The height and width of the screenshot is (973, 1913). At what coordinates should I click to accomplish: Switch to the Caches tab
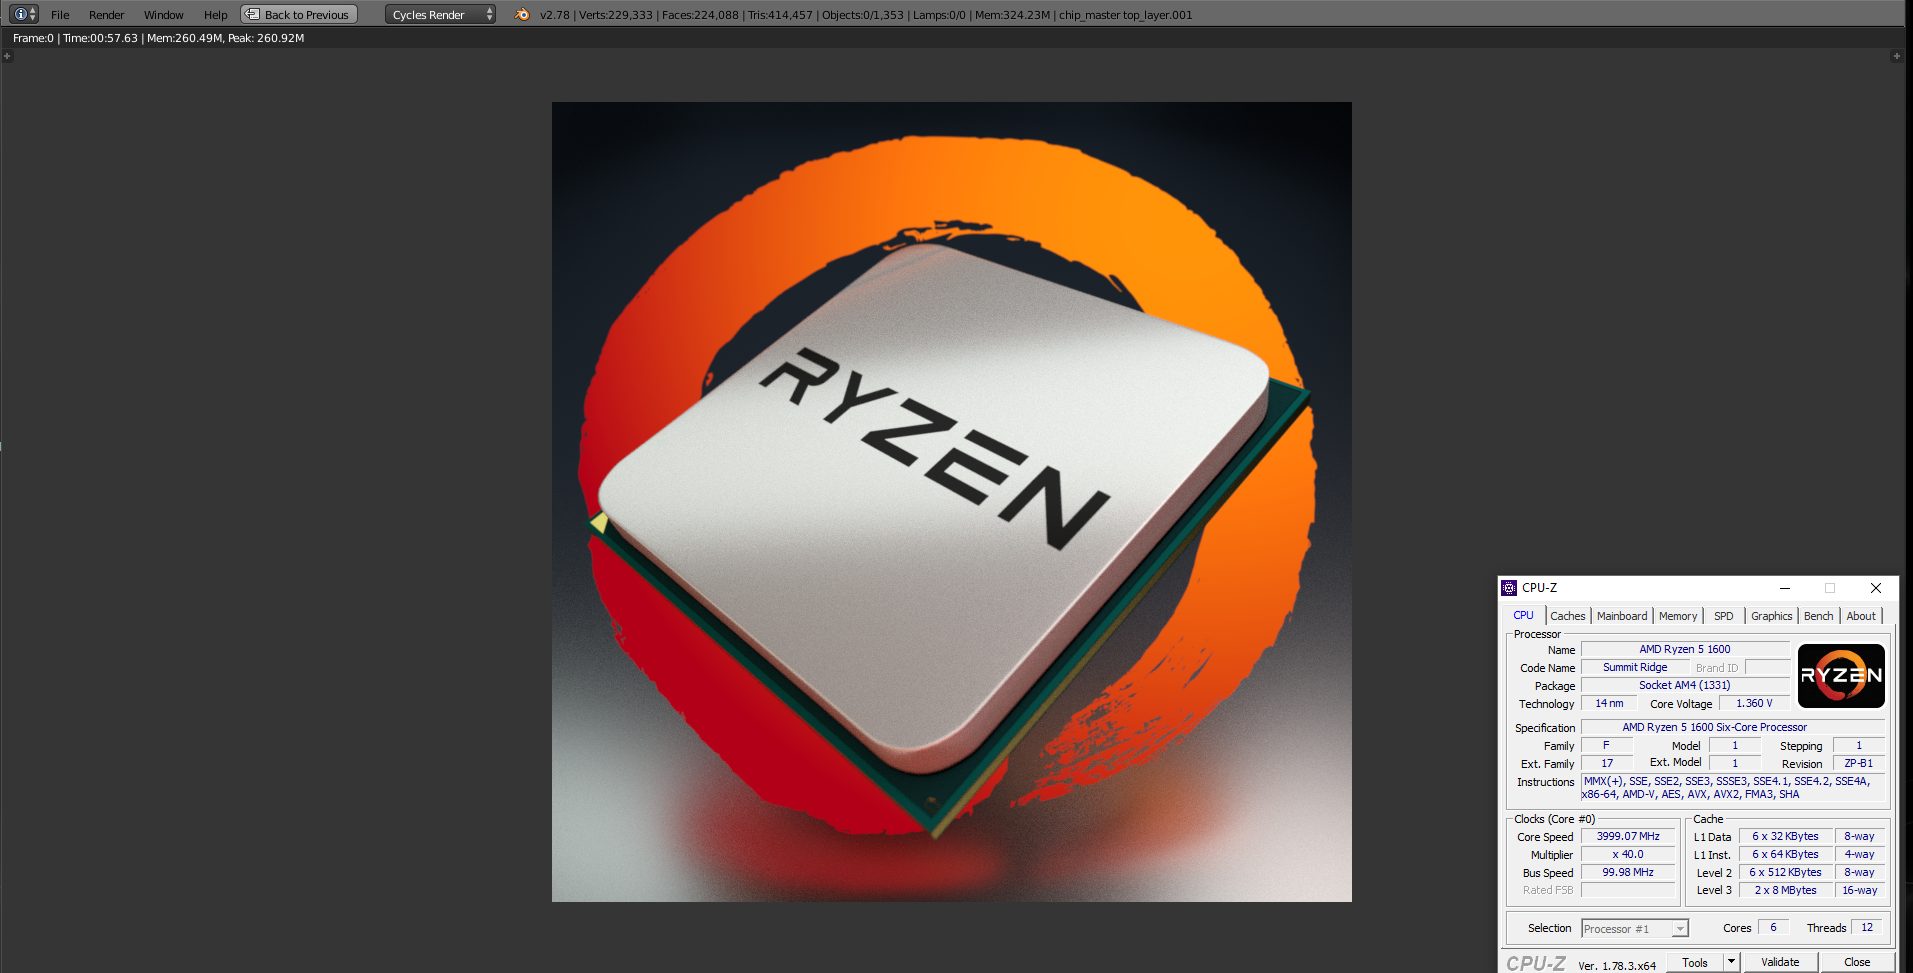tap(1568, 616)
